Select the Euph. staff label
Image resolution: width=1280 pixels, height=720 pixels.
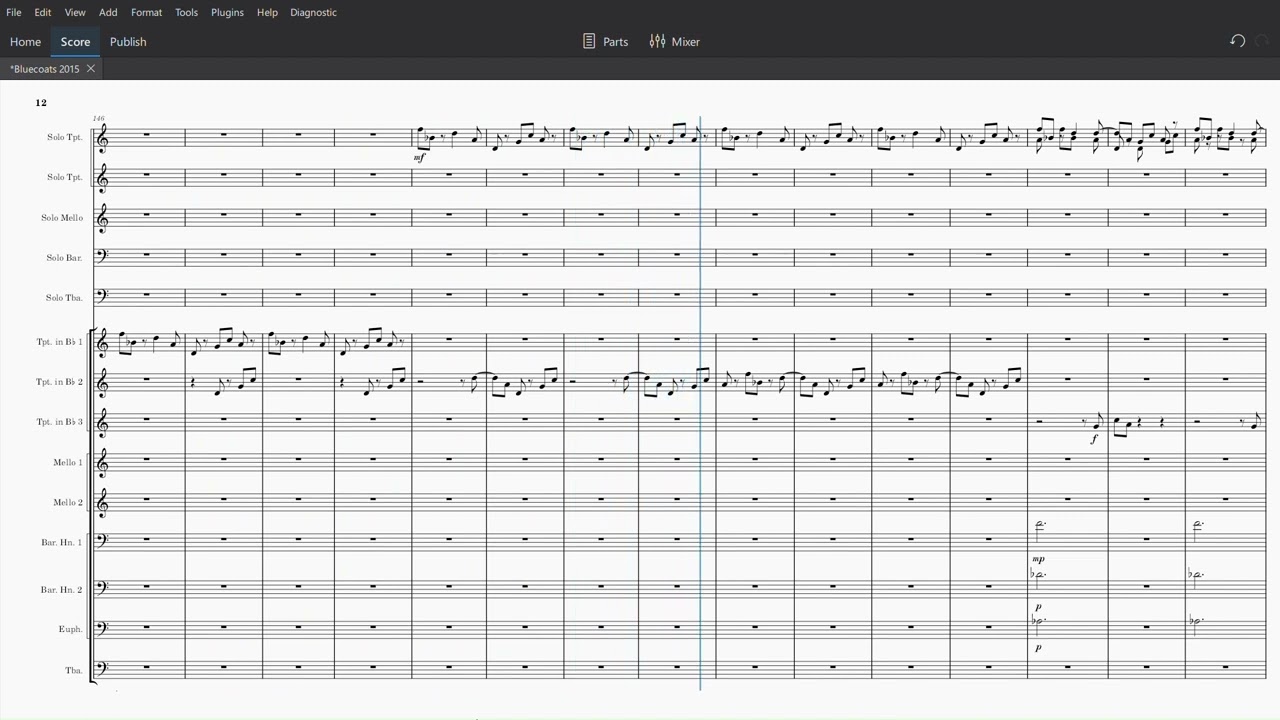click(x=70, y=629)
